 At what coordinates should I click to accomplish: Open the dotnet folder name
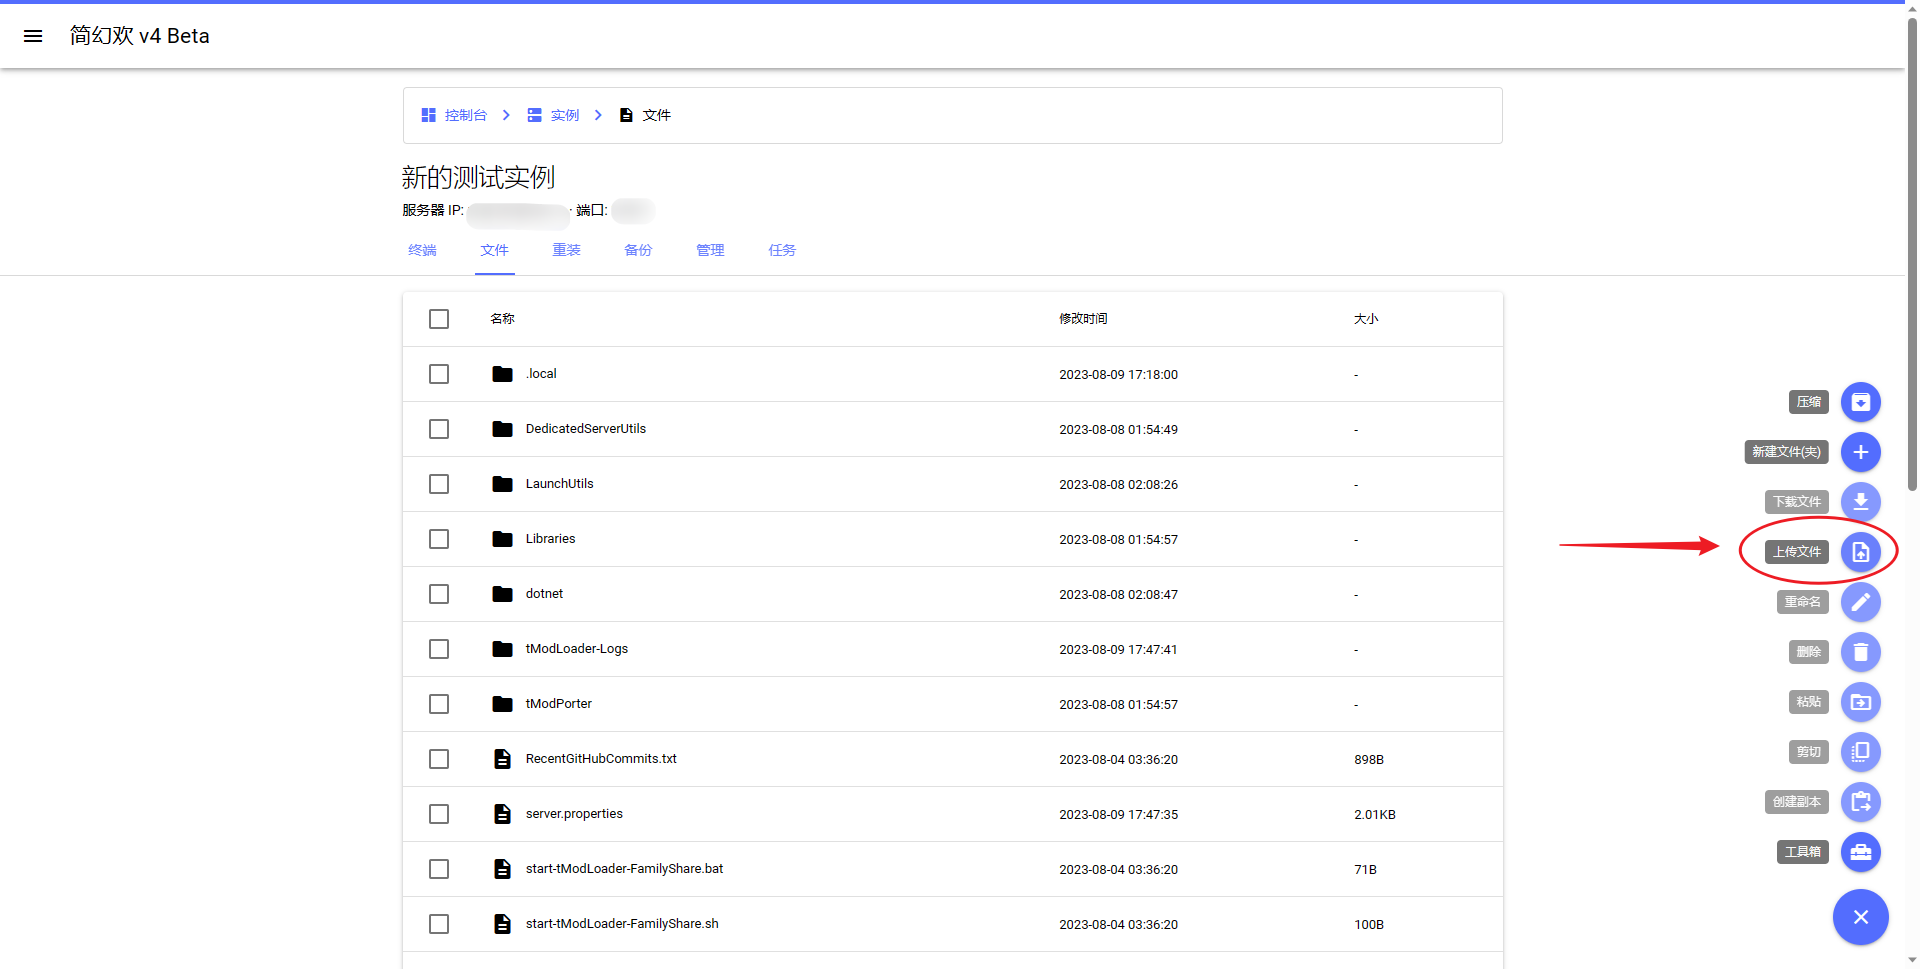coord(544,594)
